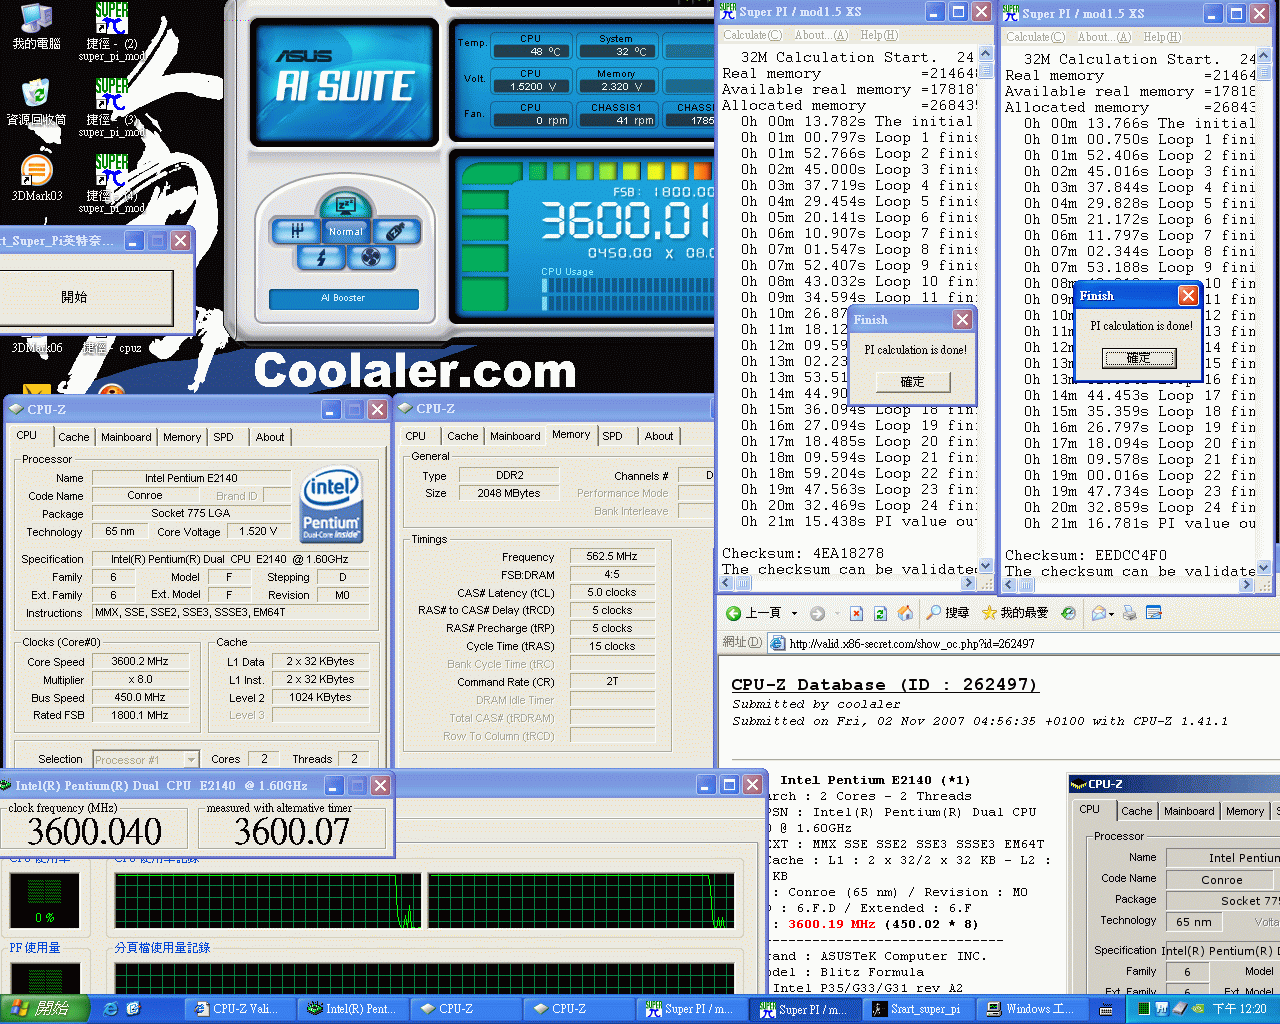Viewport: 1280px width, 1024px height.
Task: Open Mainboard tab in bottom-right CPU-Z window
Action: [1189, 811]
